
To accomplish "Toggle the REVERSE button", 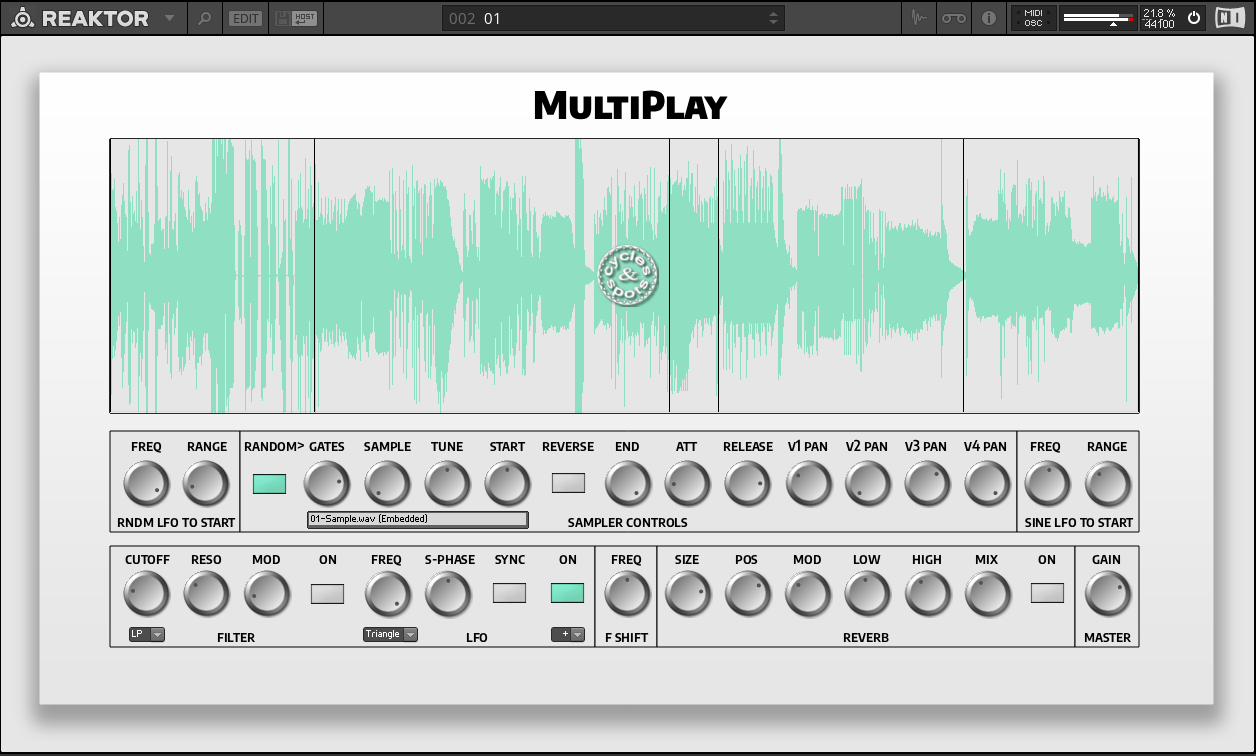I will pos(568,484).
